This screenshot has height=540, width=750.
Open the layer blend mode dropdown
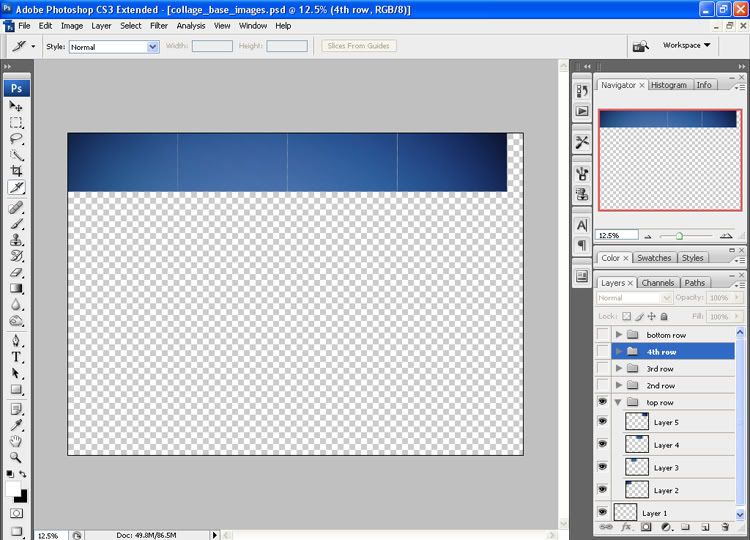pyautogui.click(x=634, y=298)
